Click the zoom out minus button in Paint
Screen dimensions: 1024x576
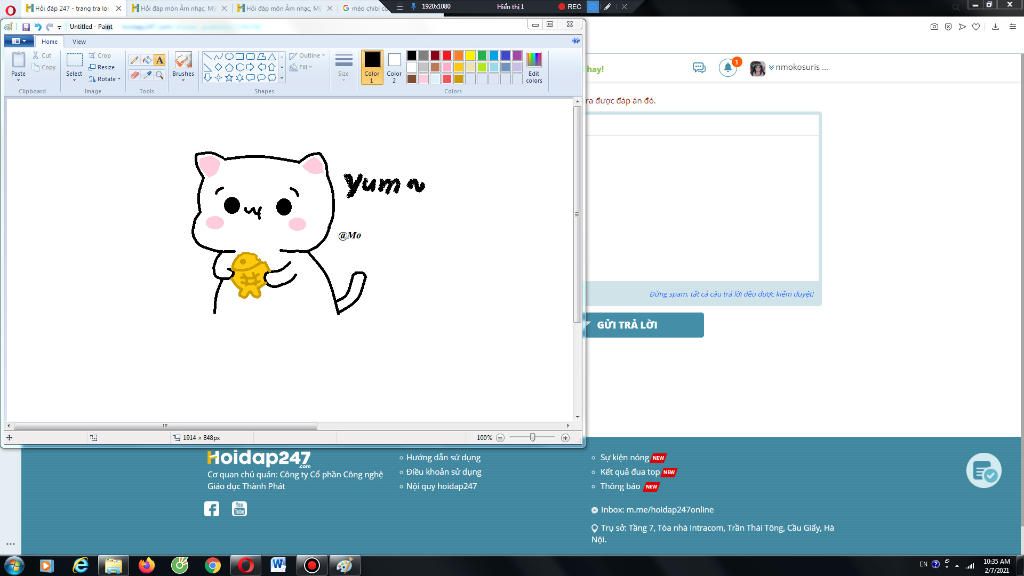coord(500,438)
